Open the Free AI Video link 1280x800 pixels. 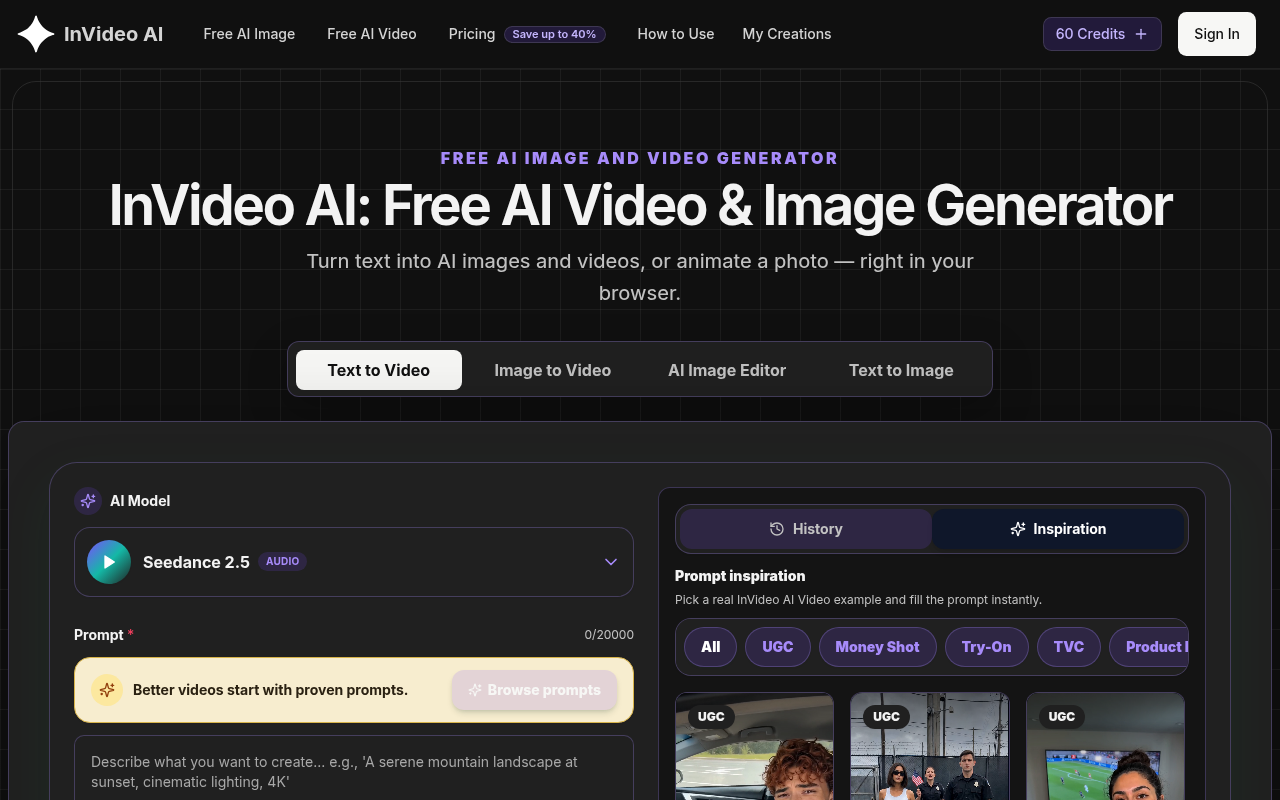point(372,34)
